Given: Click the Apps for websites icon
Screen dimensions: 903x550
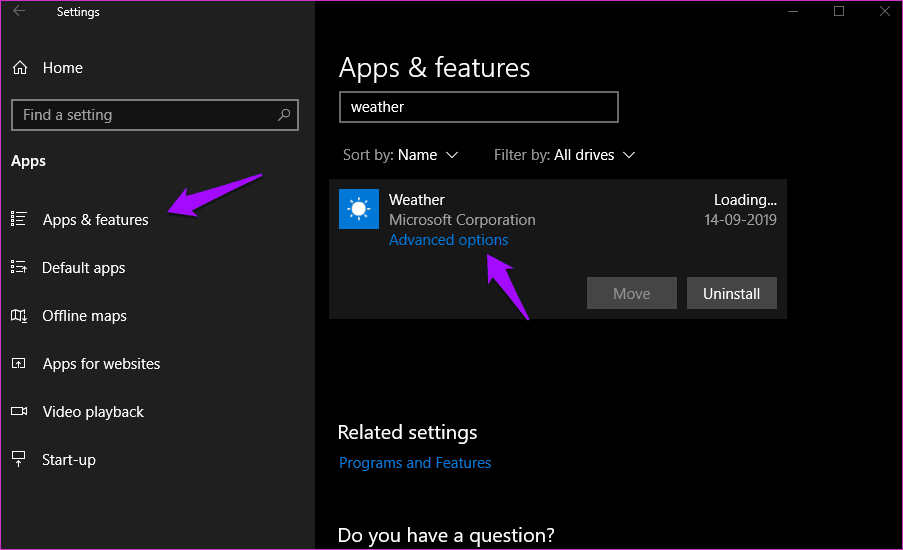Looking at the screenshot, I should tap(19, 363).
